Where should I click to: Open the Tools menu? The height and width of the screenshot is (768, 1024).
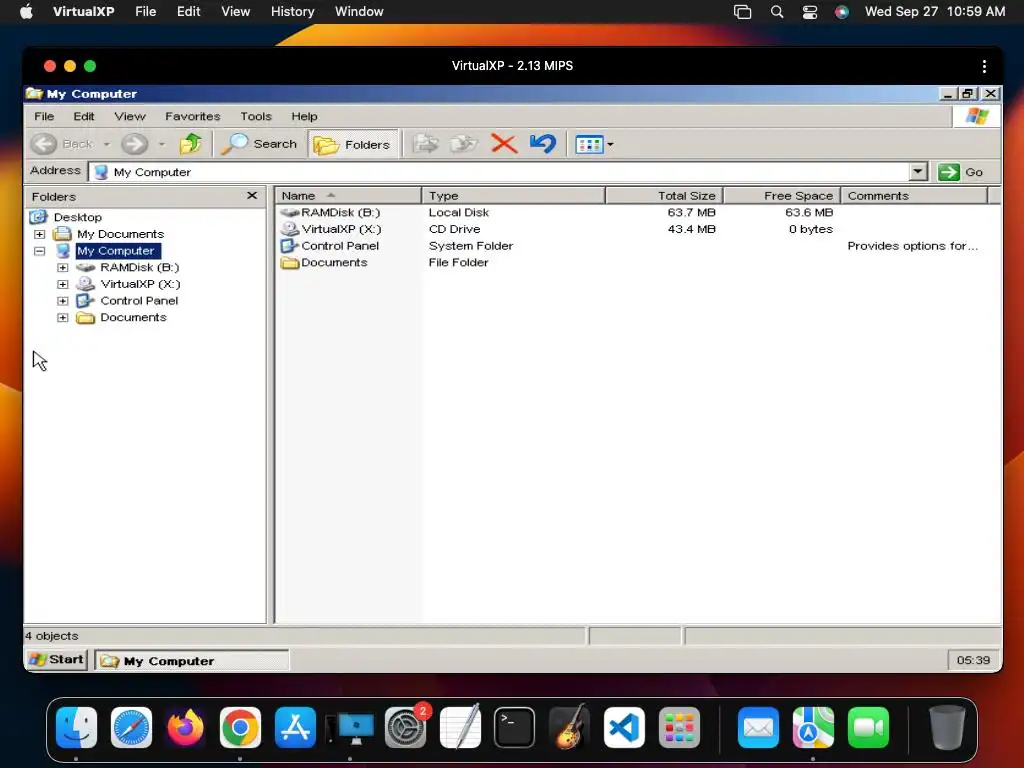pyautogui.click(x=255, y=116)
